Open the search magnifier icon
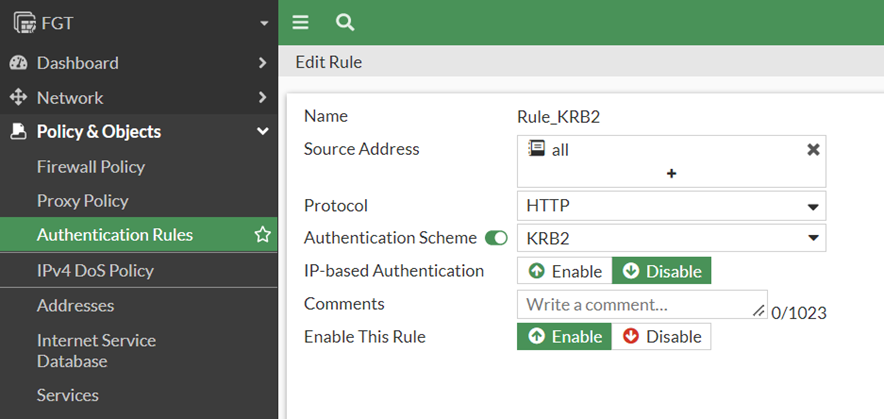 pos(345,22)
